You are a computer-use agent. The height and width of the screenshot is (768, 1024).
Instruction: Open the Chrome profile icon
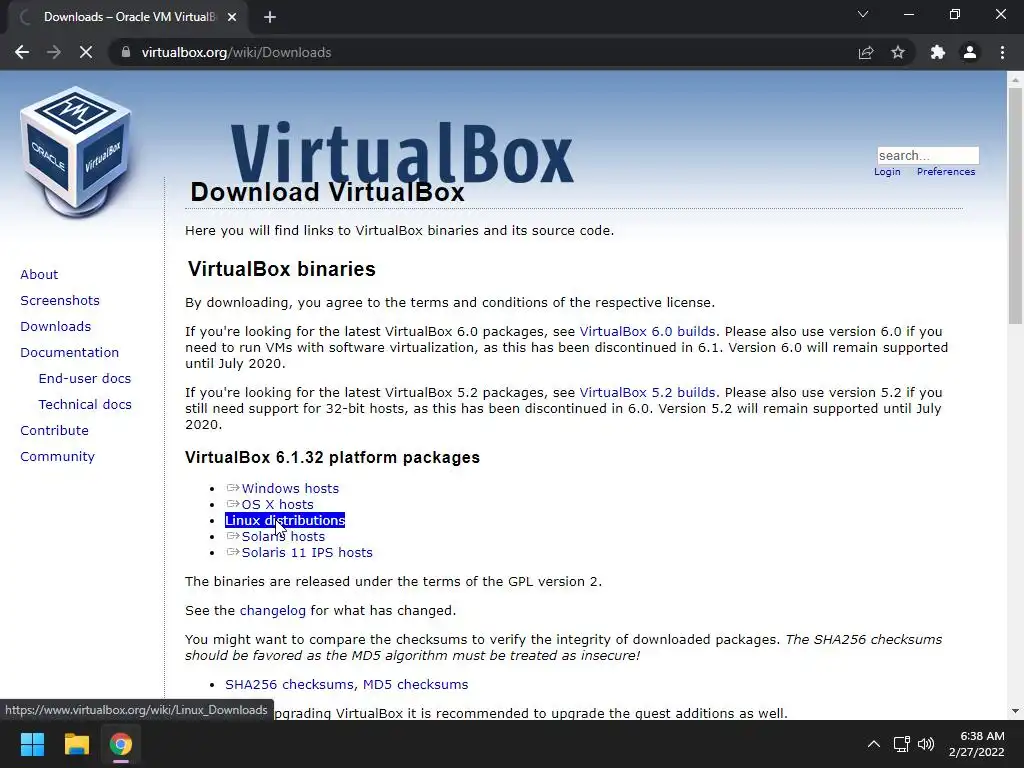point(970,52)
